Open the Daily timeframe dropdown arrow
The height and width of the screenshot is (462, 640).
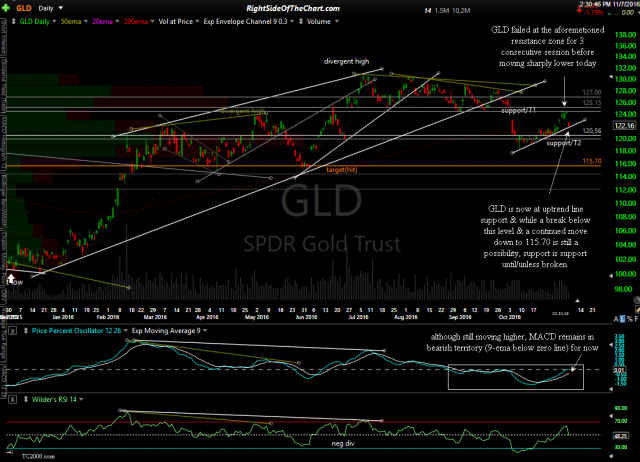pos(61,8)
